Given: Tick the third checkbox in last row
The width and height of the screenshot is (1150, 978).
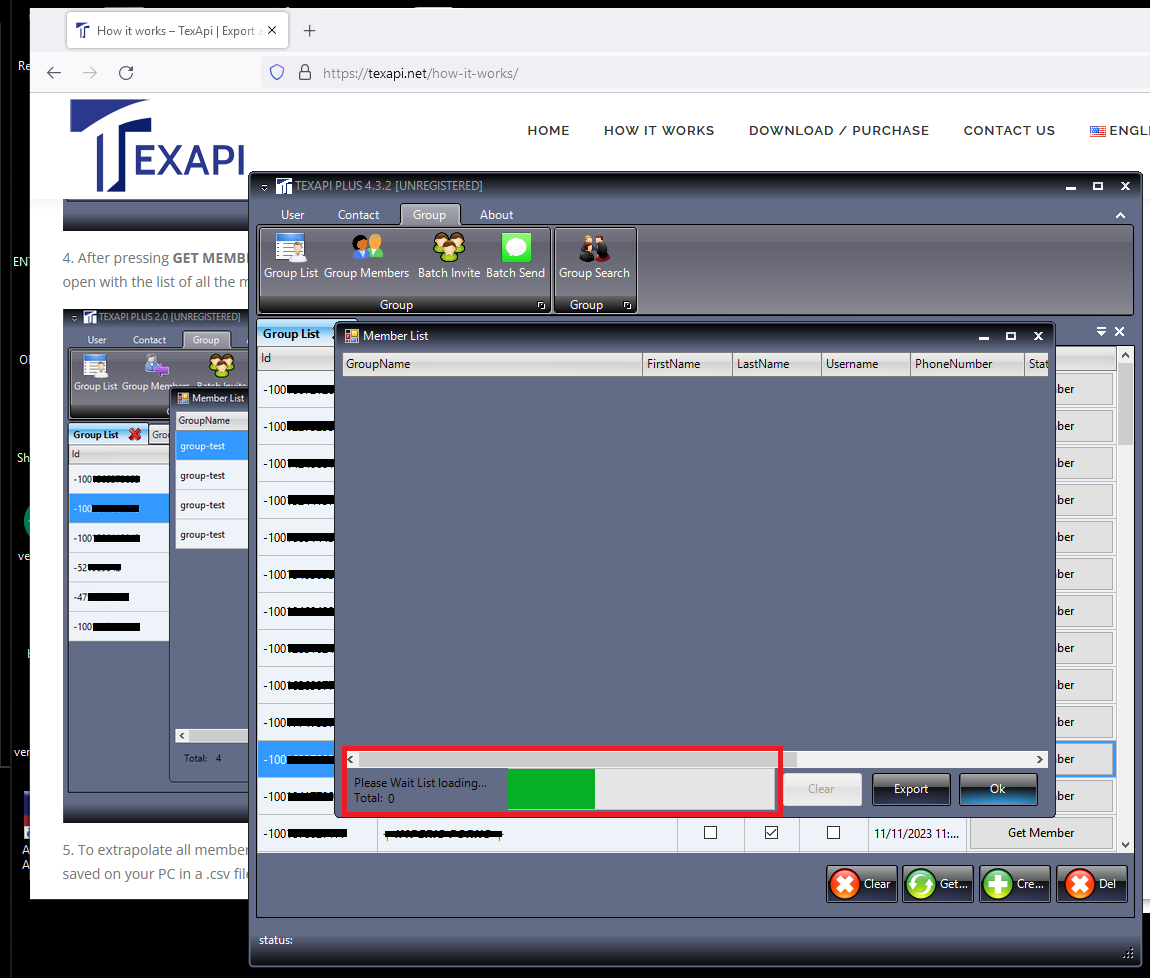Looking at the screenshot, I should (833, 833).
